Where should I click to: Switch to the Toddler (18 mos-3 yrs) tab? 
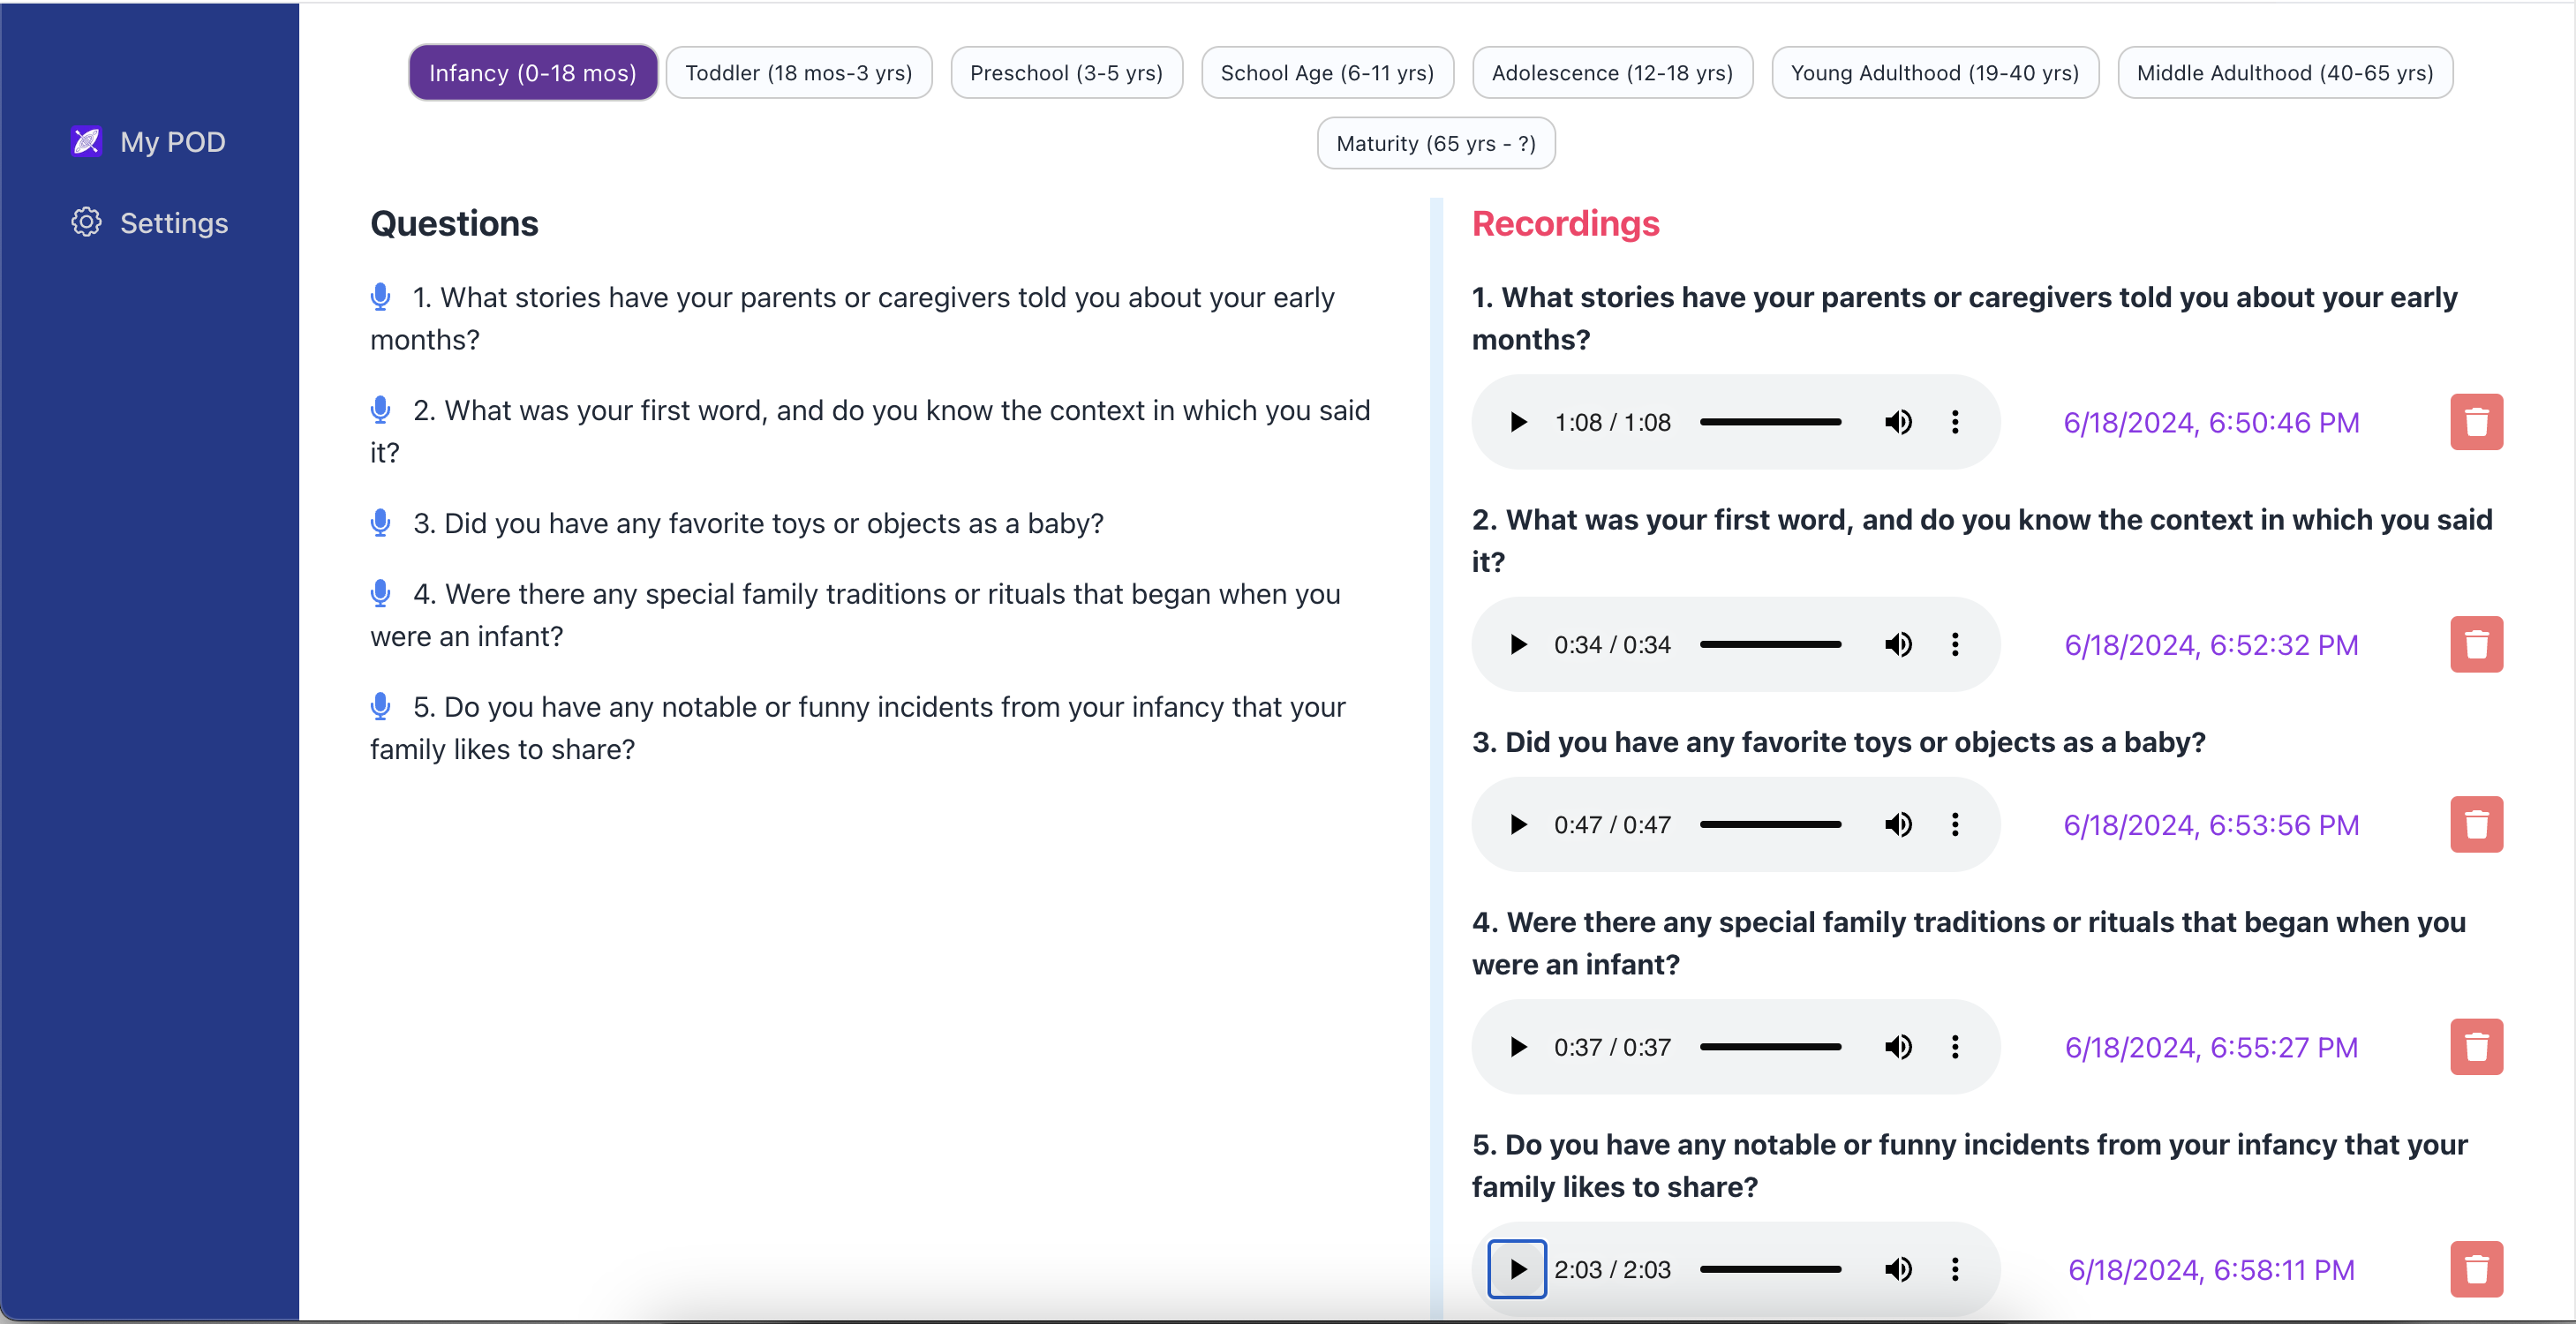click(x=799, y=71)
